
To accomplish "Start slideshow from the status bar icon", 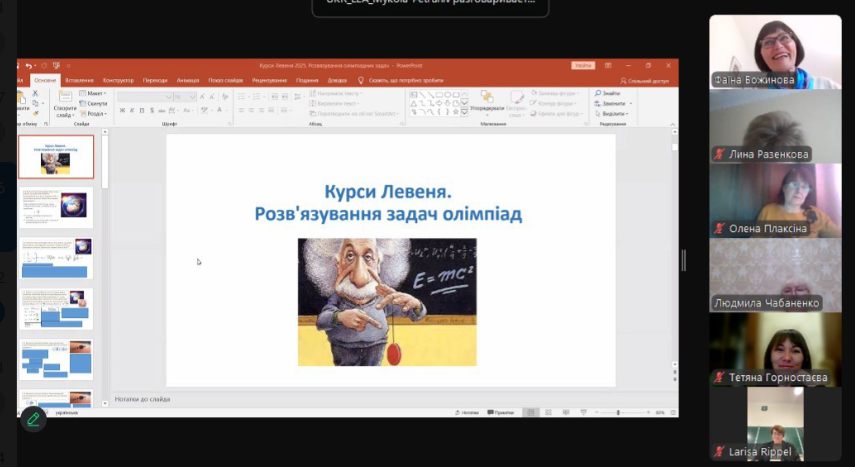I will [x=582, y=412].
